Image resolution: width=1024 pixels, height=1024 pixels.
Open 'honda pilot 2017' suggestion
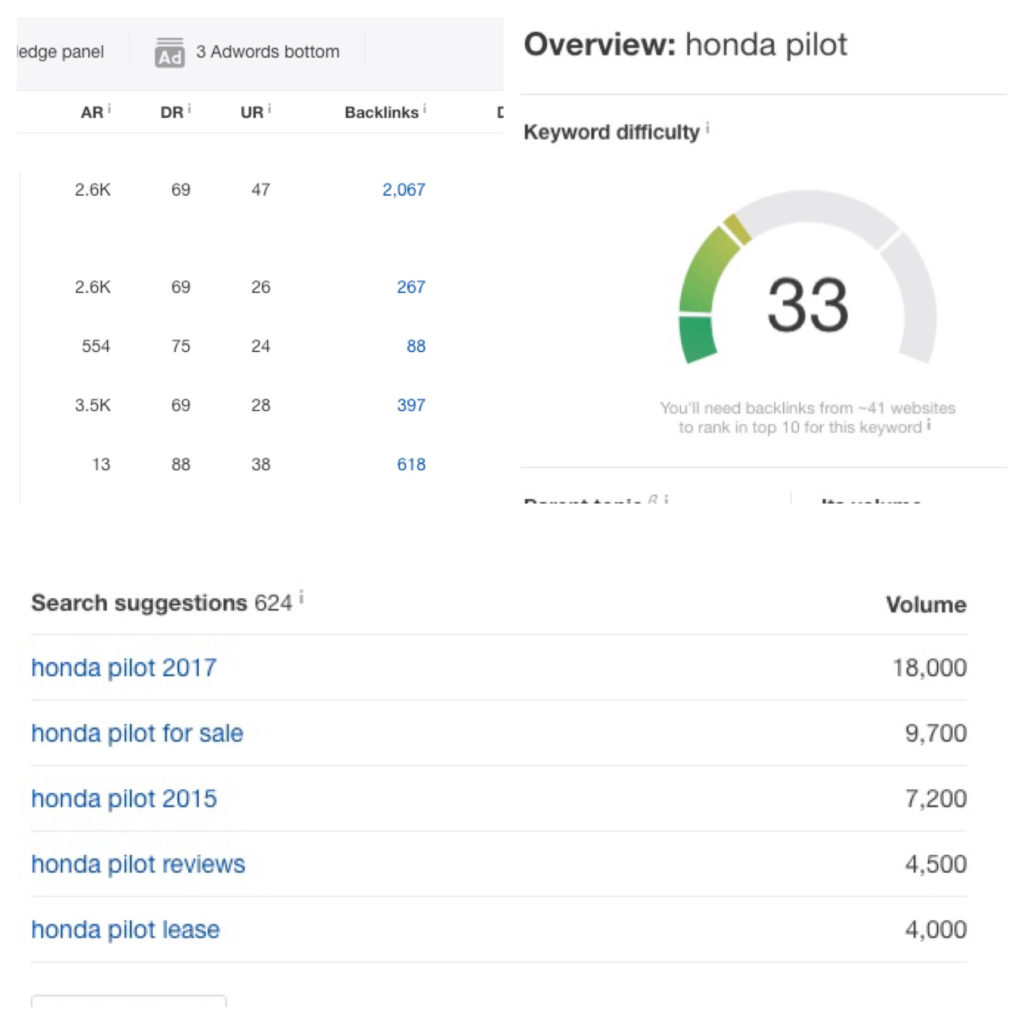coord(124,668)
